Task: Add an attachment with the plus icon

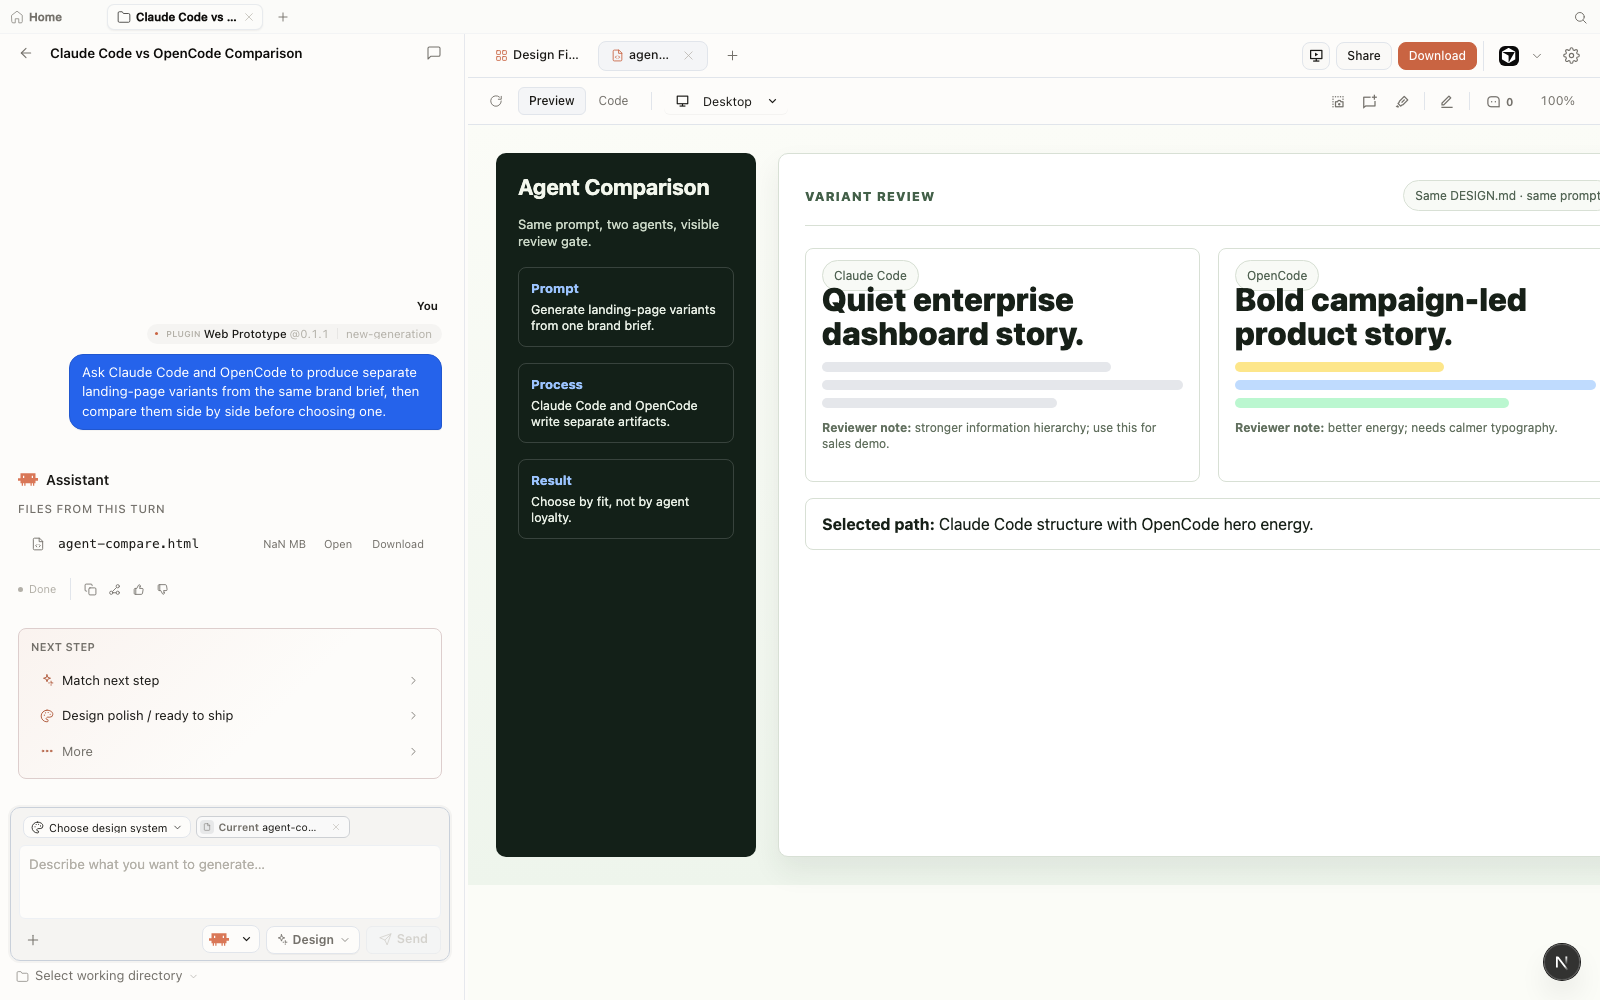Action: [x=33, y=940]
